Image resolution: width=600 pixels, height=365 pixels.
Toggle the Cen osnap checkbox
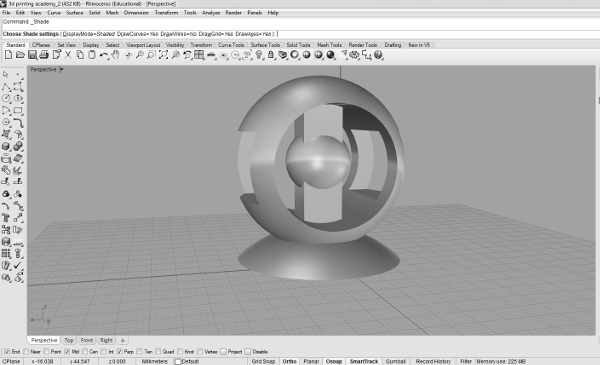click(85, 352)
